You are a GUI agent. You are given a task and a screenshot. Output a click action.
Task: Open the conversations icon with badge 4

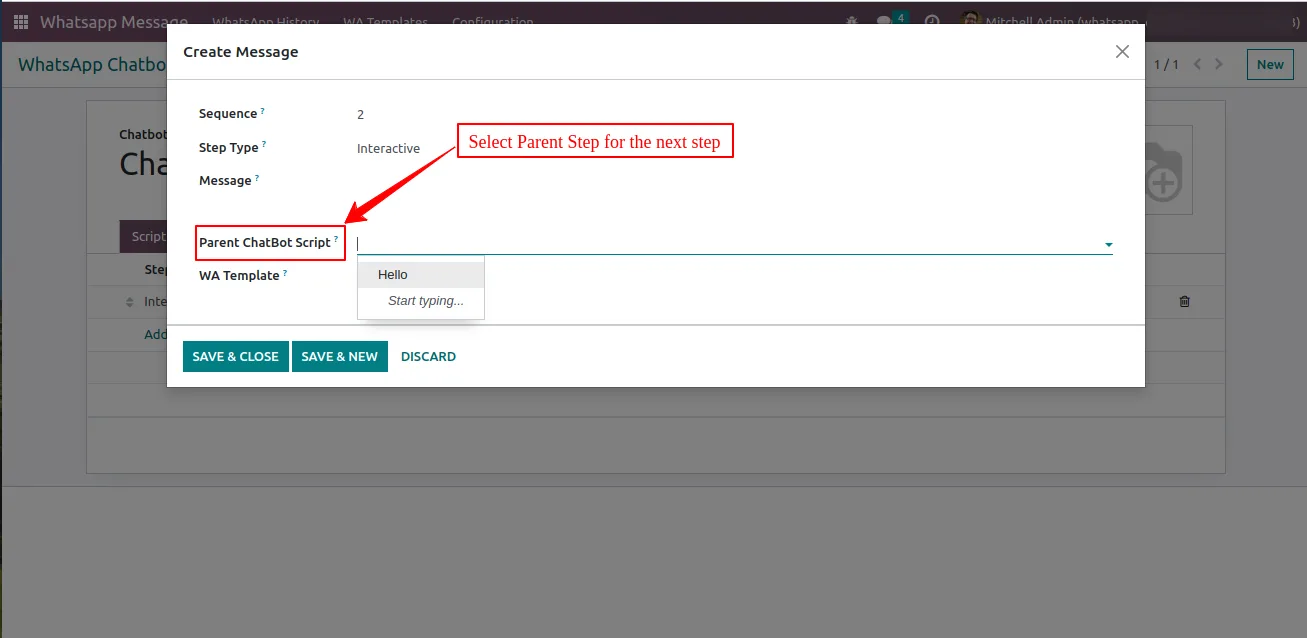(x=891, y=20)
